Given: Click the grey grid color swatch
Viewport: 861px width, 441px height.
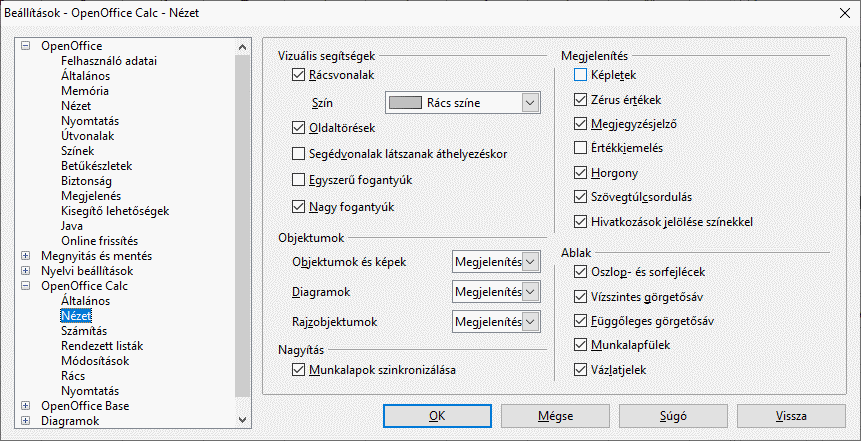Looking at the screenshot, I should [x=405, y=102].
